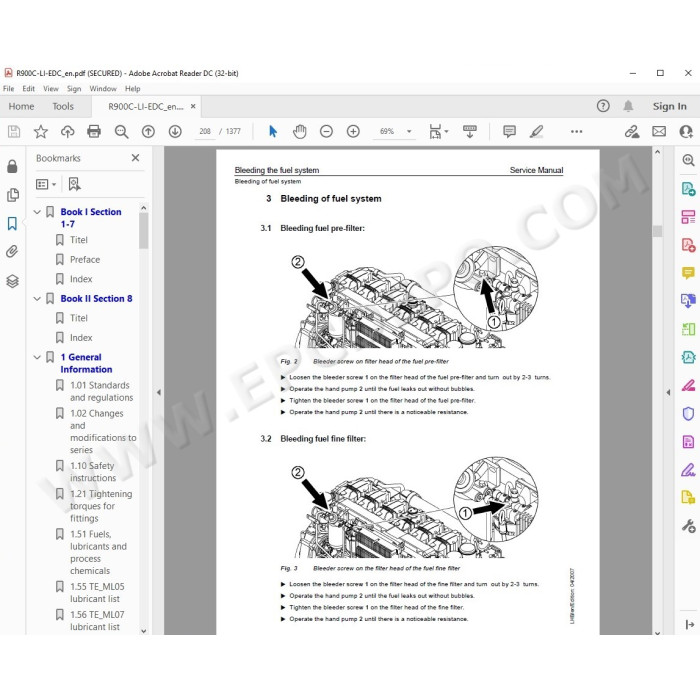Send the file by email envelope
700x700 pixels.
click(659, 131)
